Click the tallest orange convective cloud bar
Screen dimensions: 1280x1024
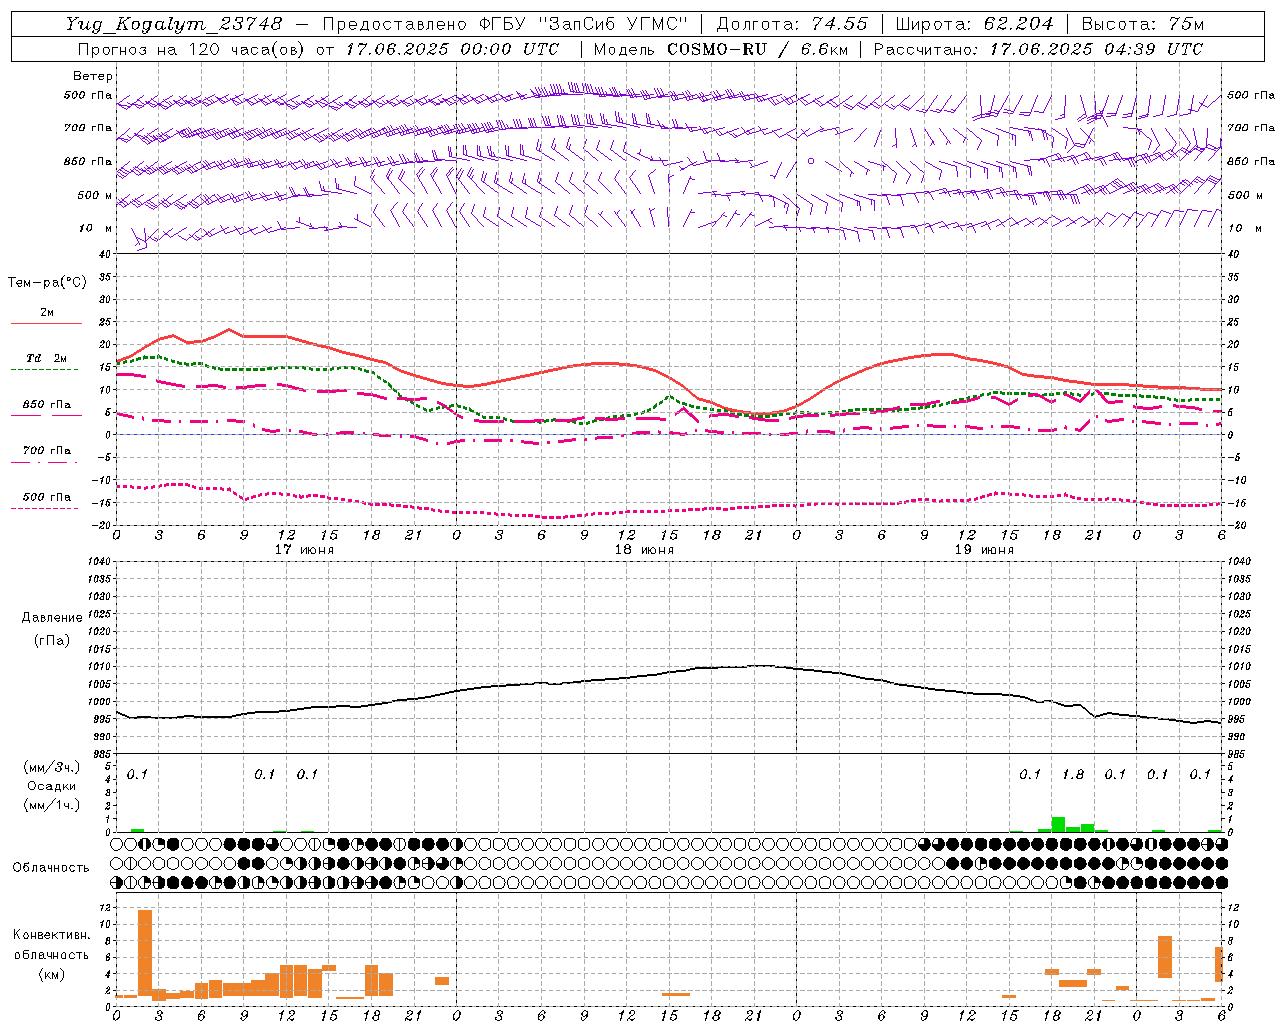(145, 953)
